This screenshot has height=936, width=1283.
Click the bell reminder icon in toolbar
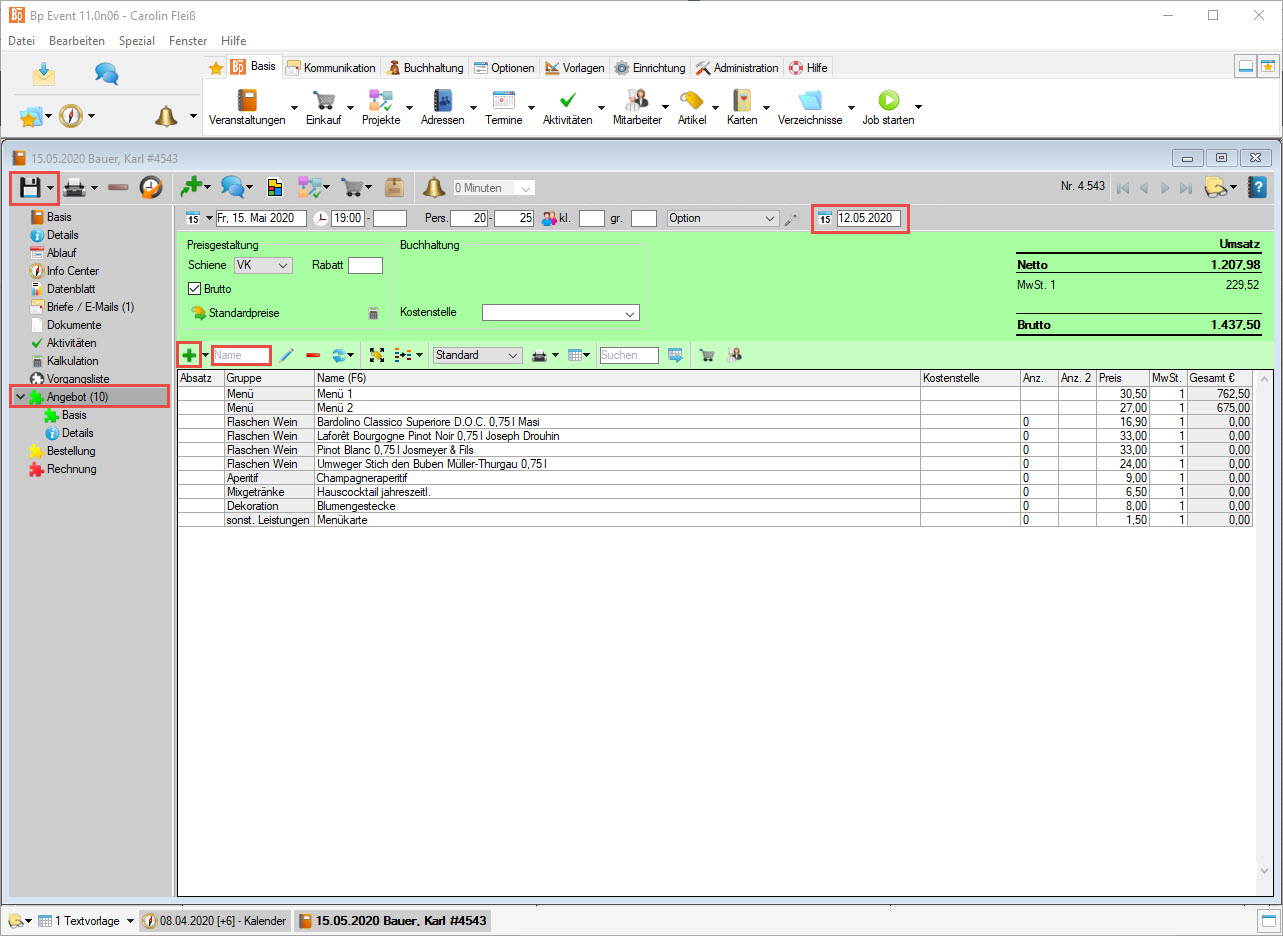coord(433,187)
